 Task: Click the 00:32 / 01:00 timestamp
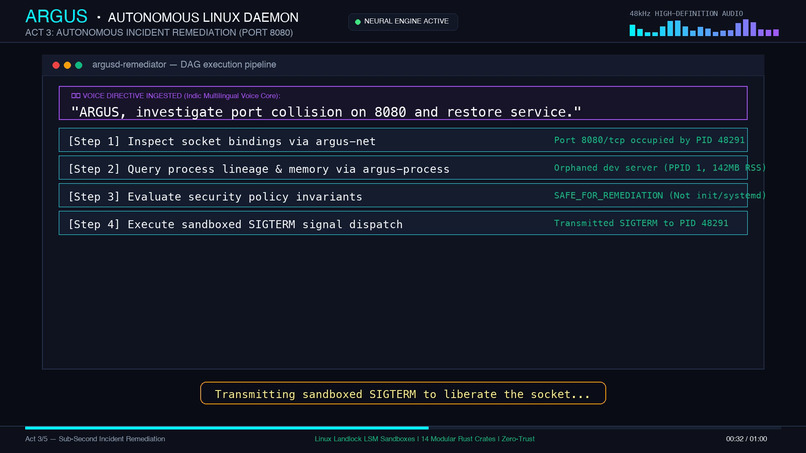tap(746, 439)
